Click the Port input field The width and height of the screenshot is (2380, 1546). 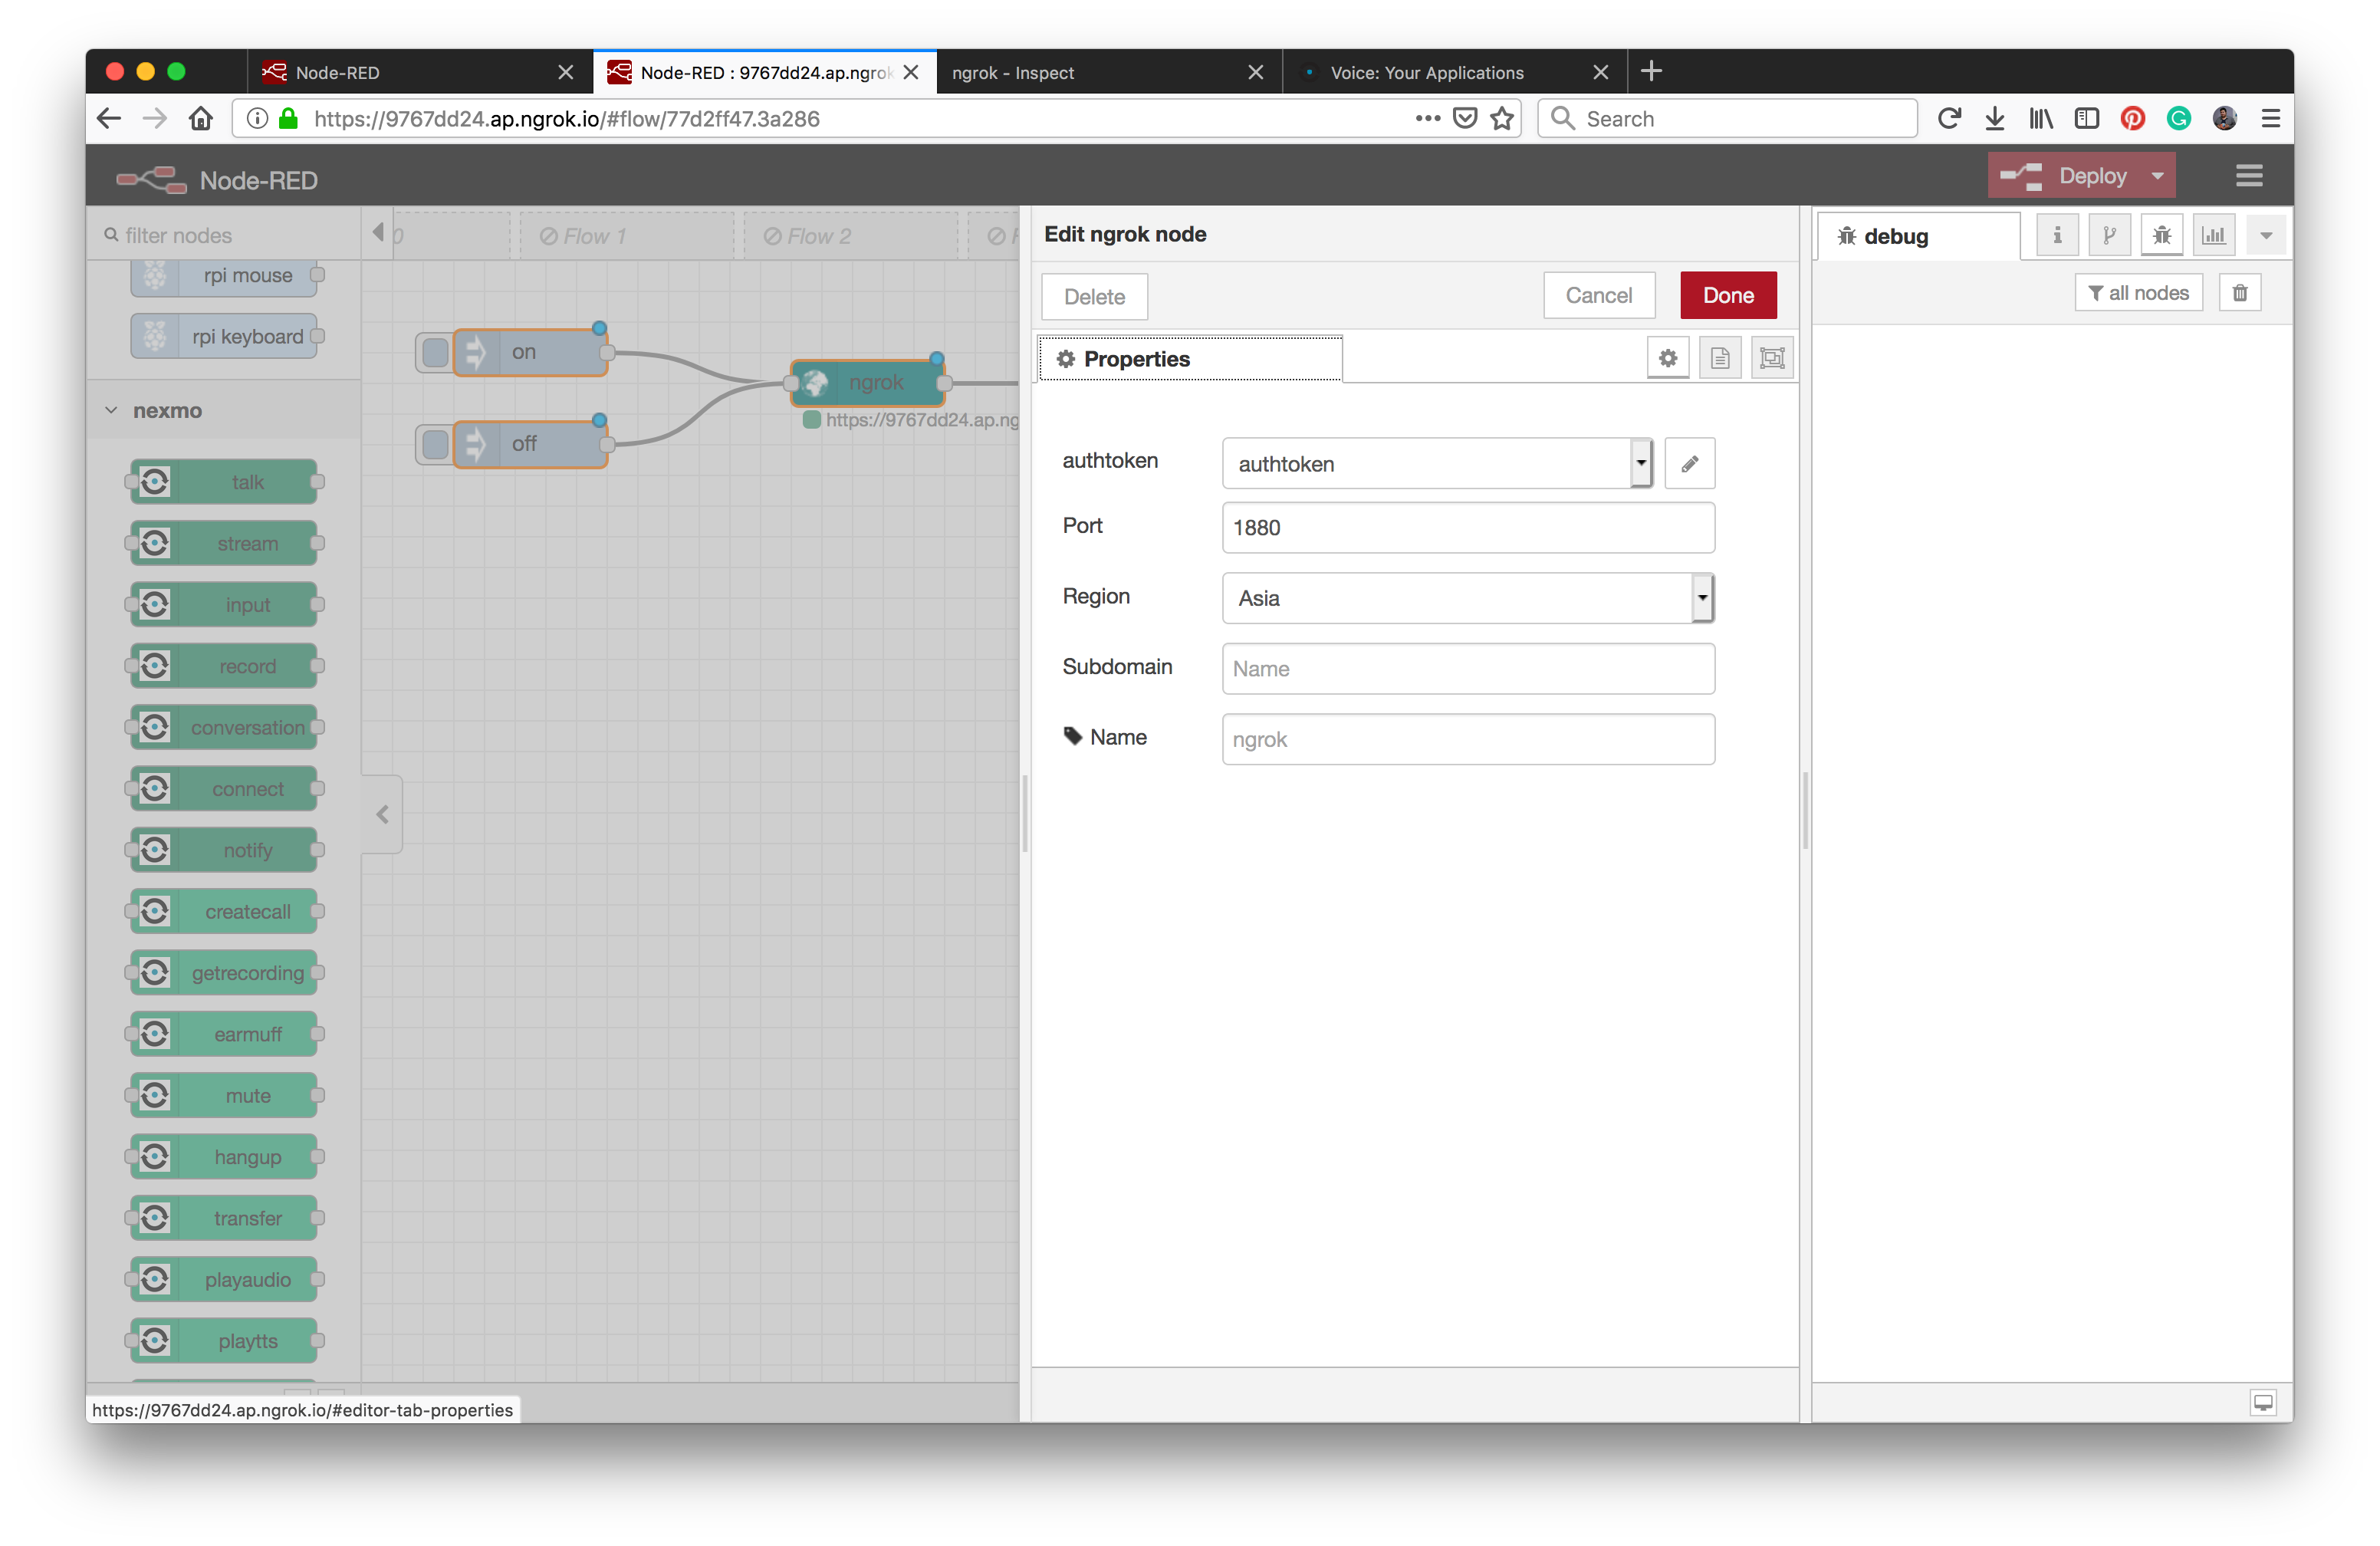1468,528
